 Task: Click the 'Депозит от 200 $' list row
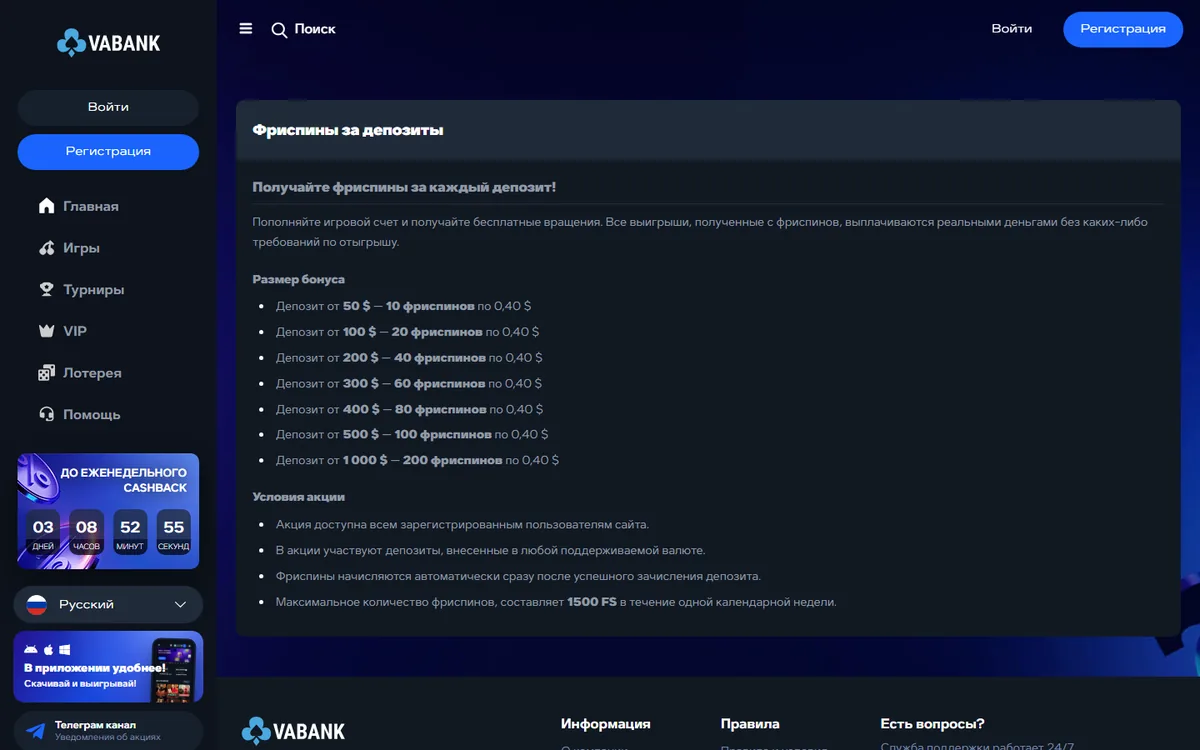point(409,357)
